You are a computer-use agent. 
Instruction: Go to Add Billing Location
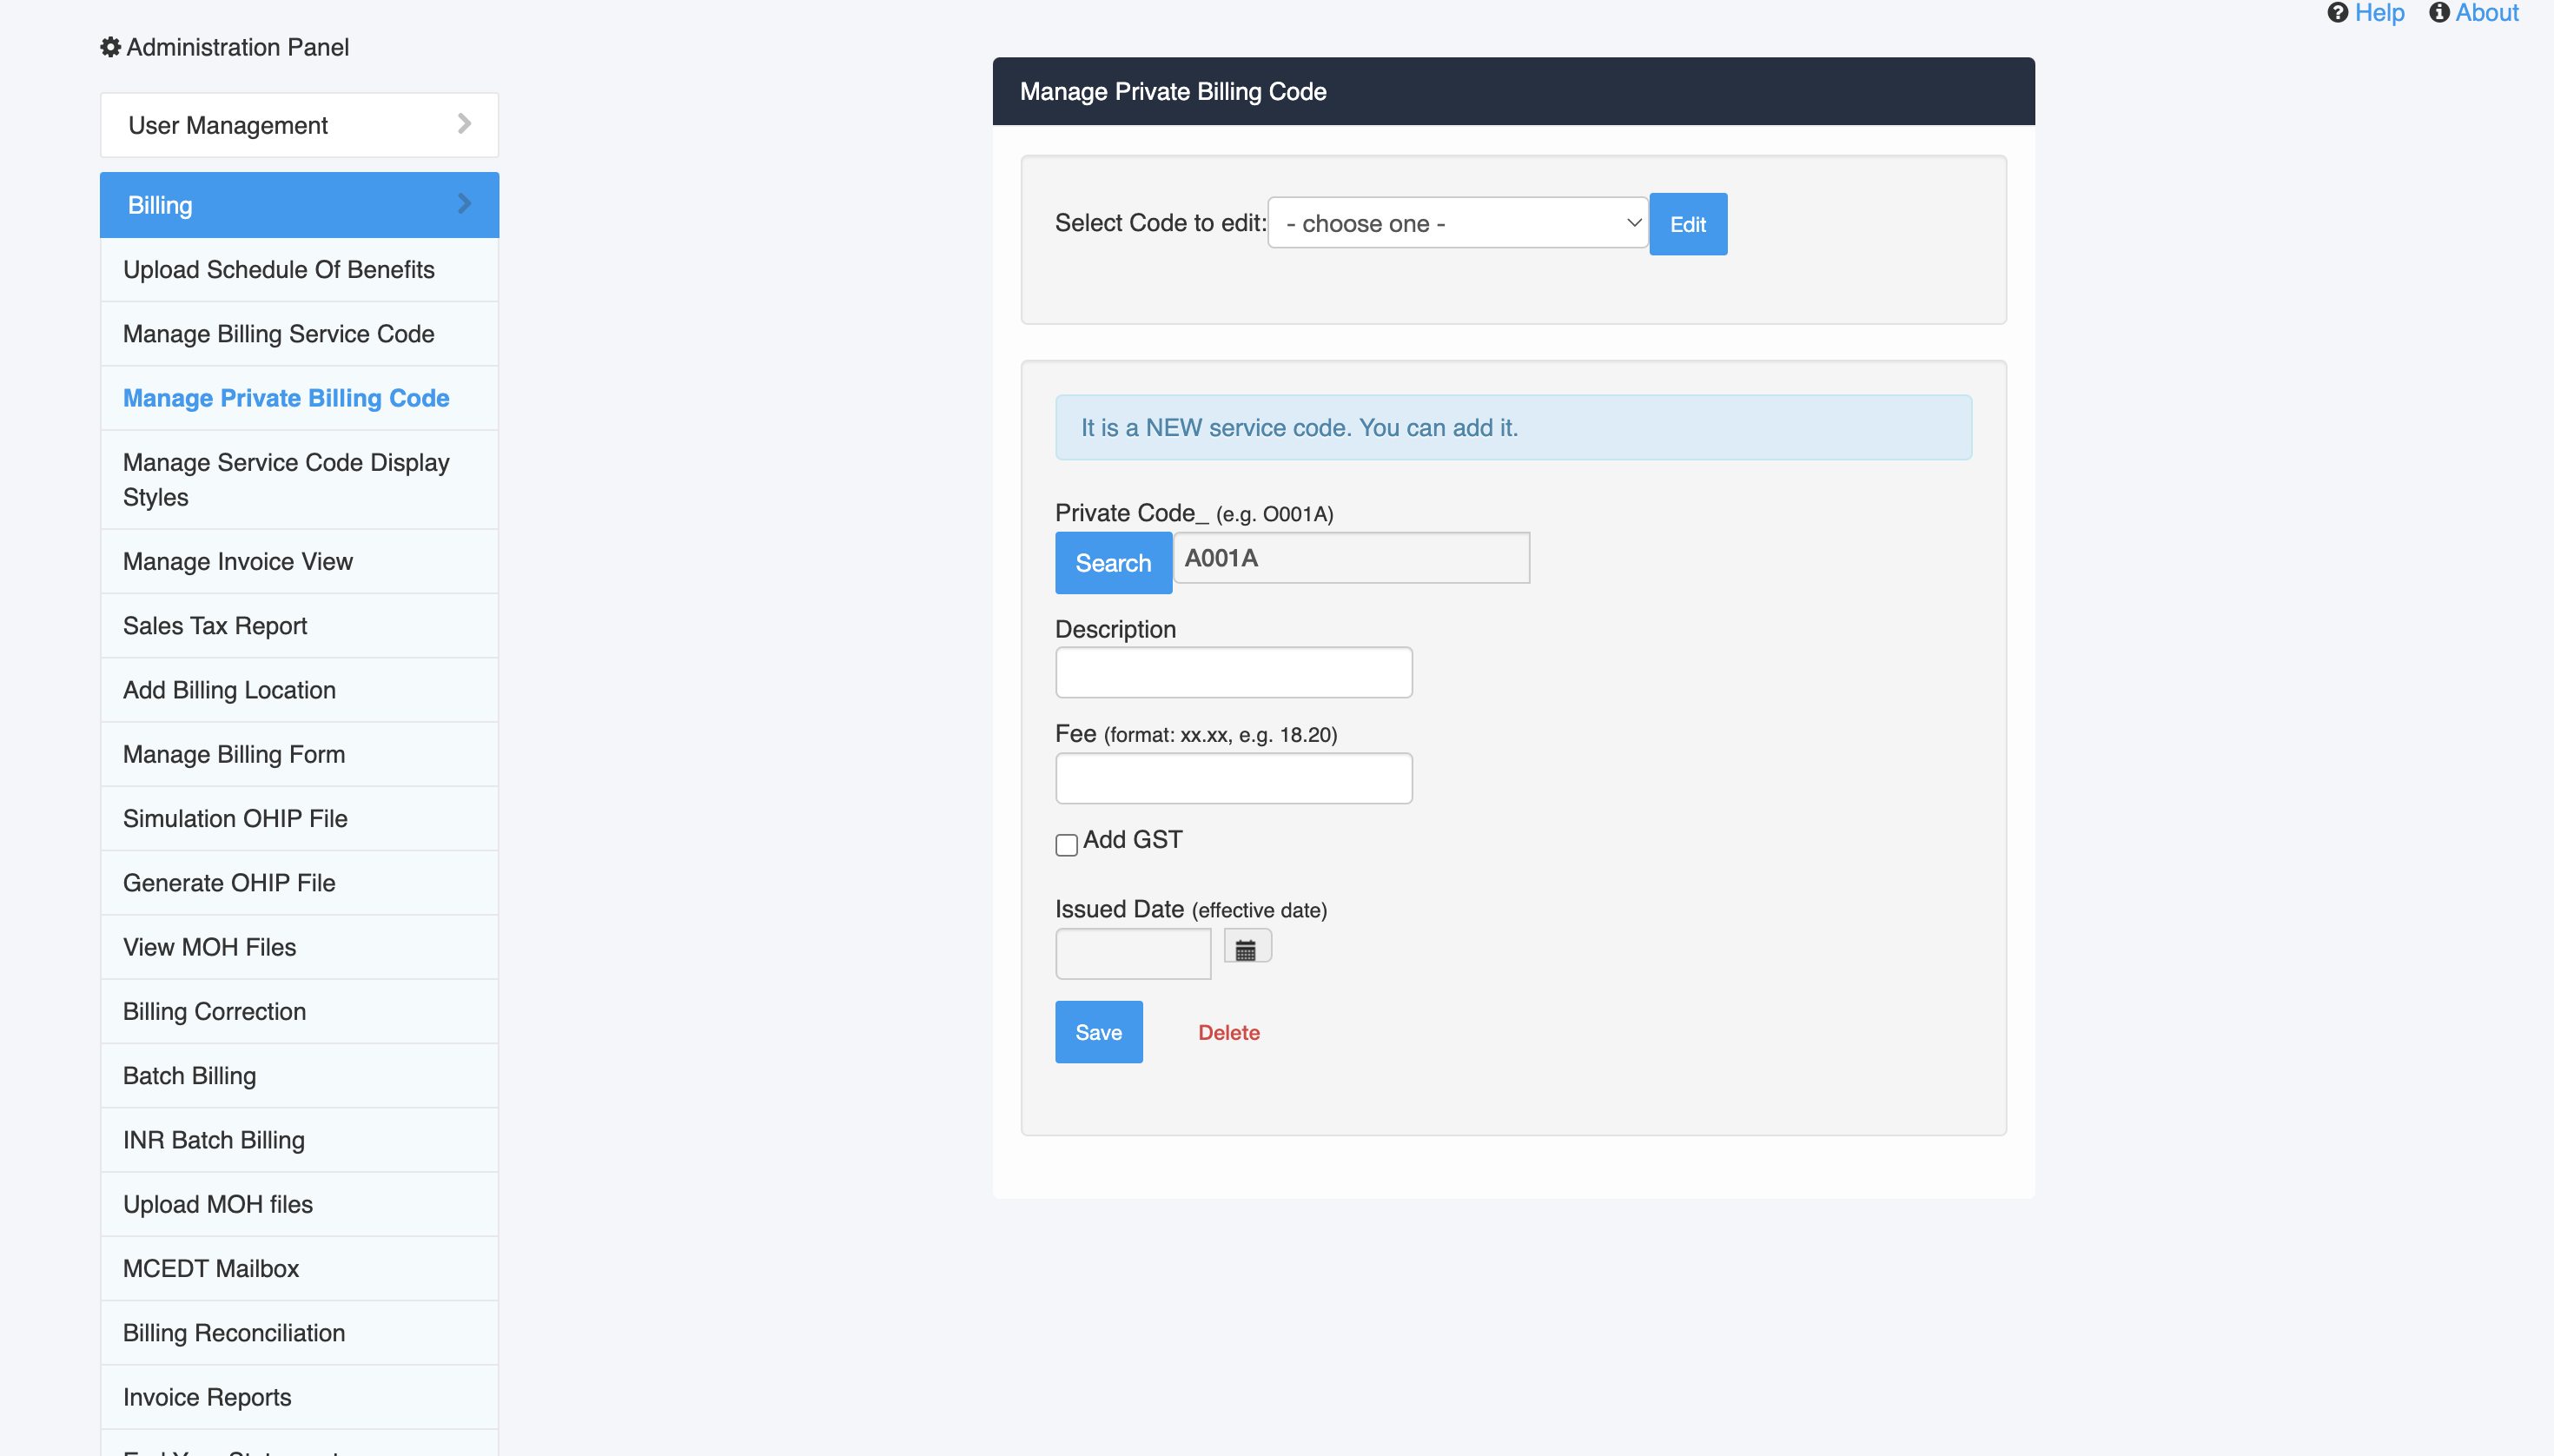(x=299, y=690)
